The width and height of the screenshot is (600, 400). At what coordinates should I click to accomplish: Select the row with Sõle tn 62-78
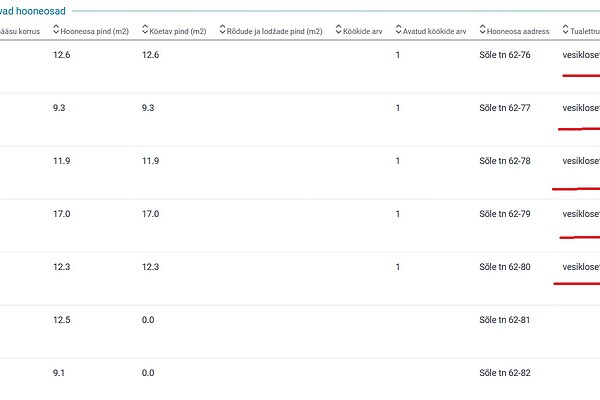coord(507,161)
